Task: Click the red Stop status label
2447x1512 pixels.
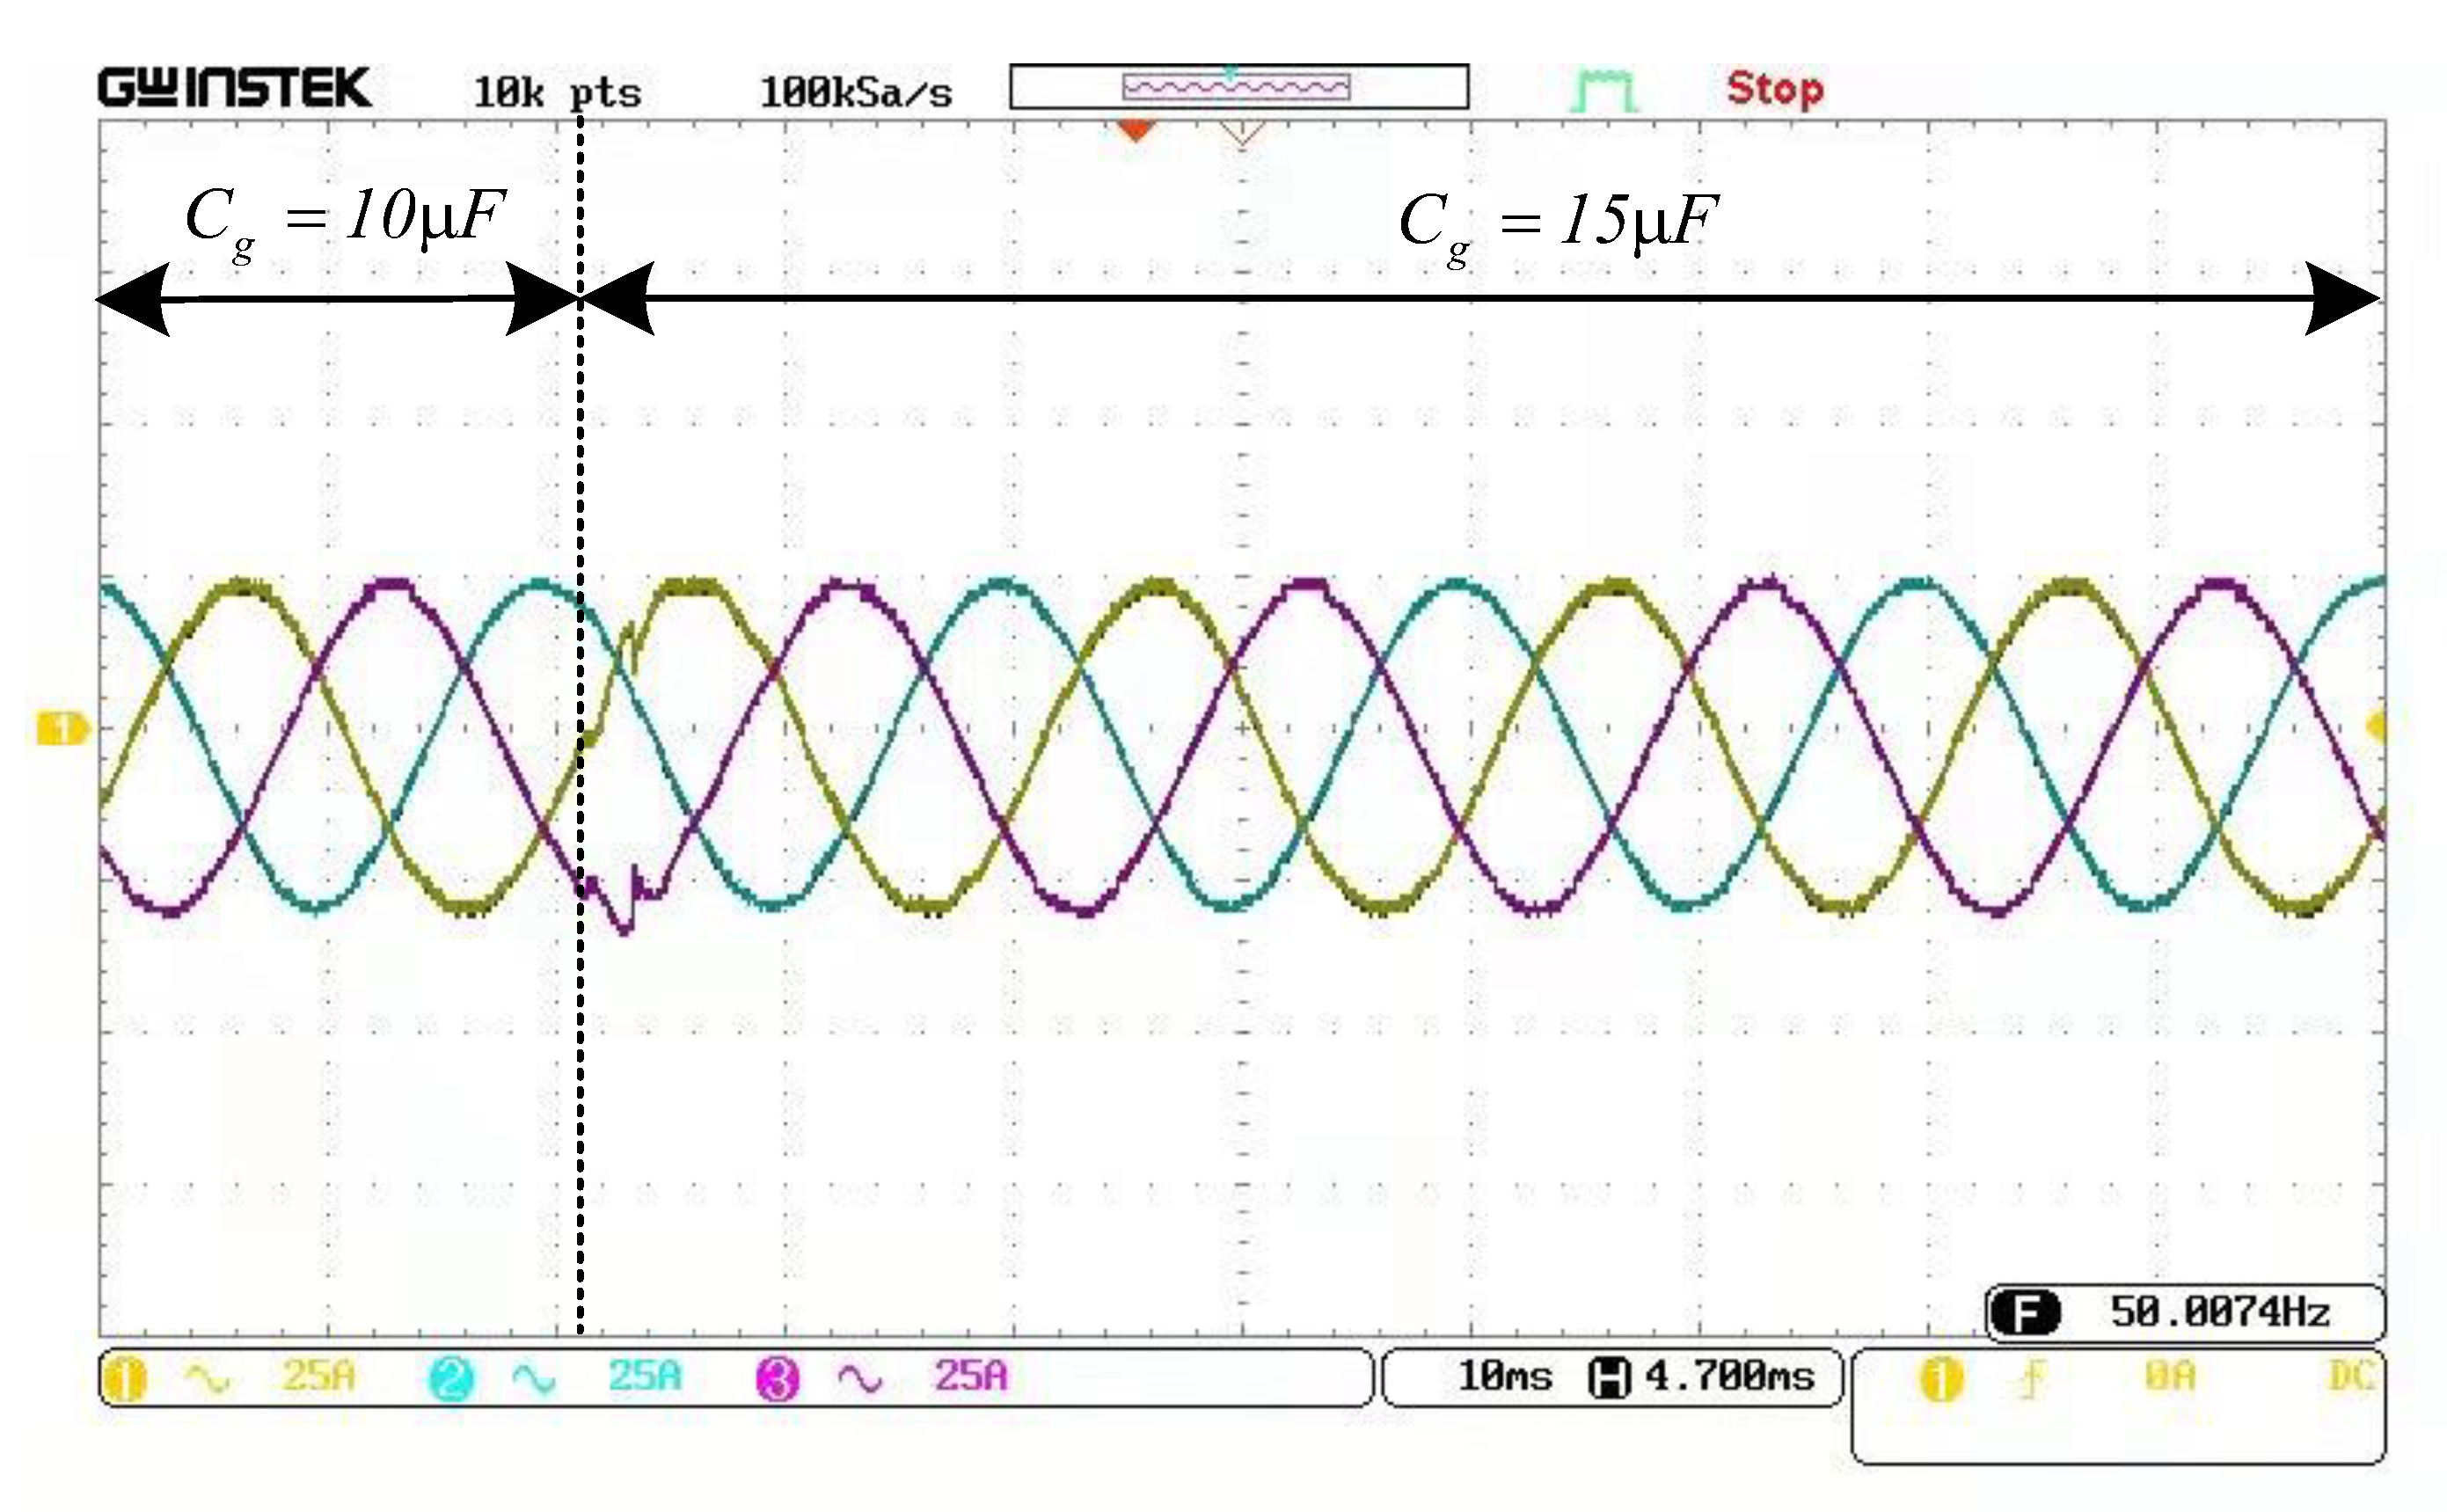Action: tap(1774, 89)
